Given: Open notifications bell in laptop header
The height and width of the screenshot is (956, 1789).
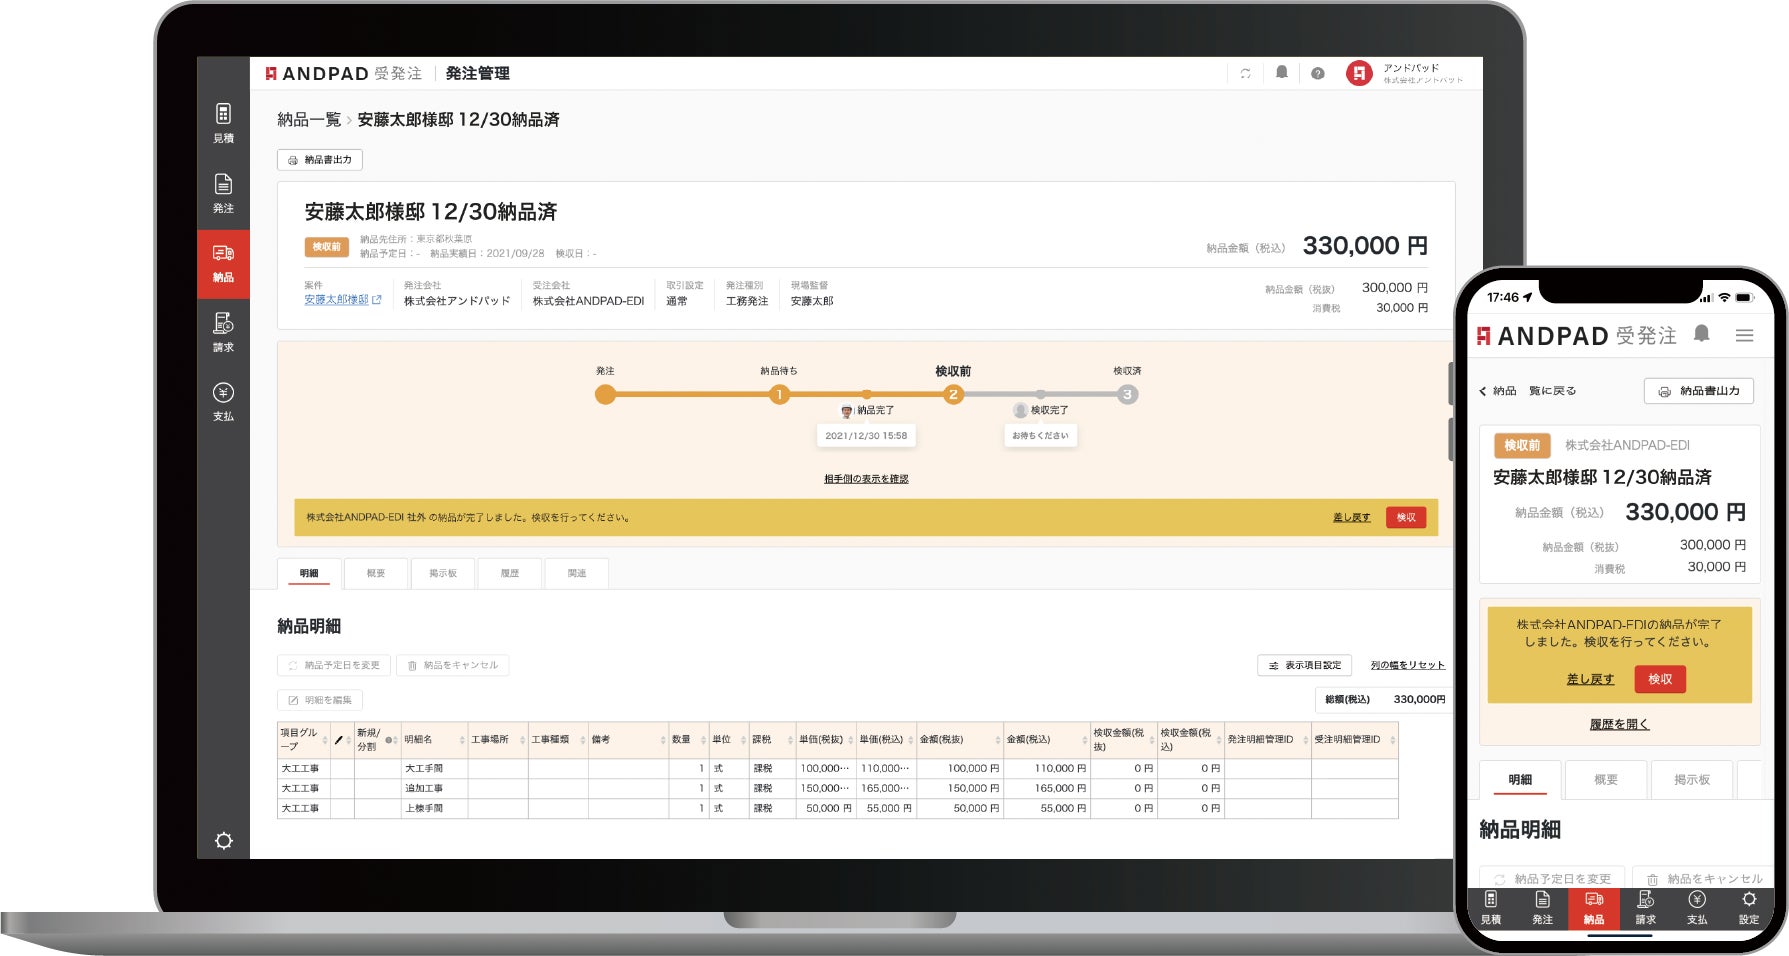Looking at the screenshot, I should coord(1281,72).
